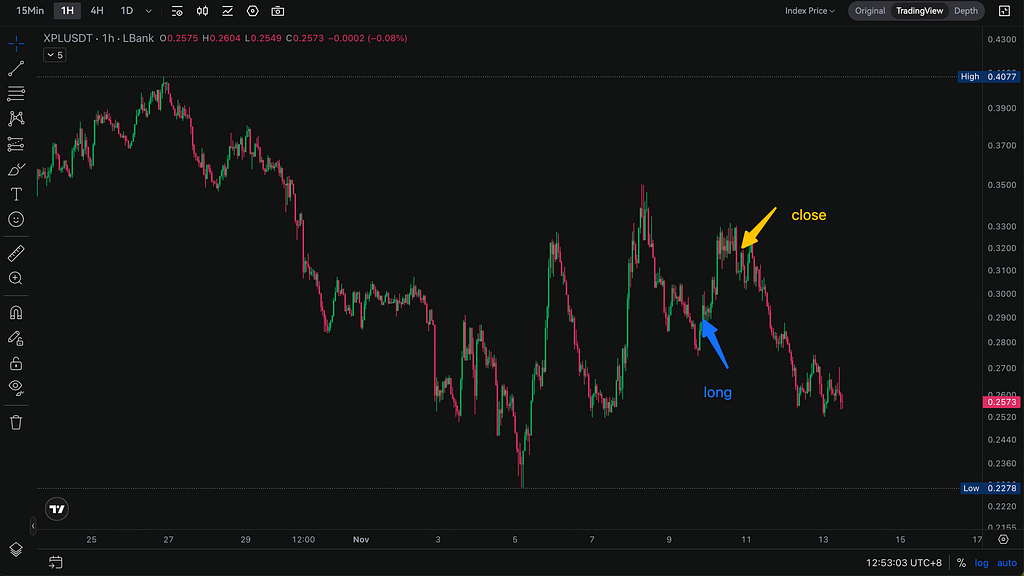Image resolution: width=1024 pixels, height=576 pixels.
Task: Select the 15Min timeframe
Action: [x=30, y=11]
